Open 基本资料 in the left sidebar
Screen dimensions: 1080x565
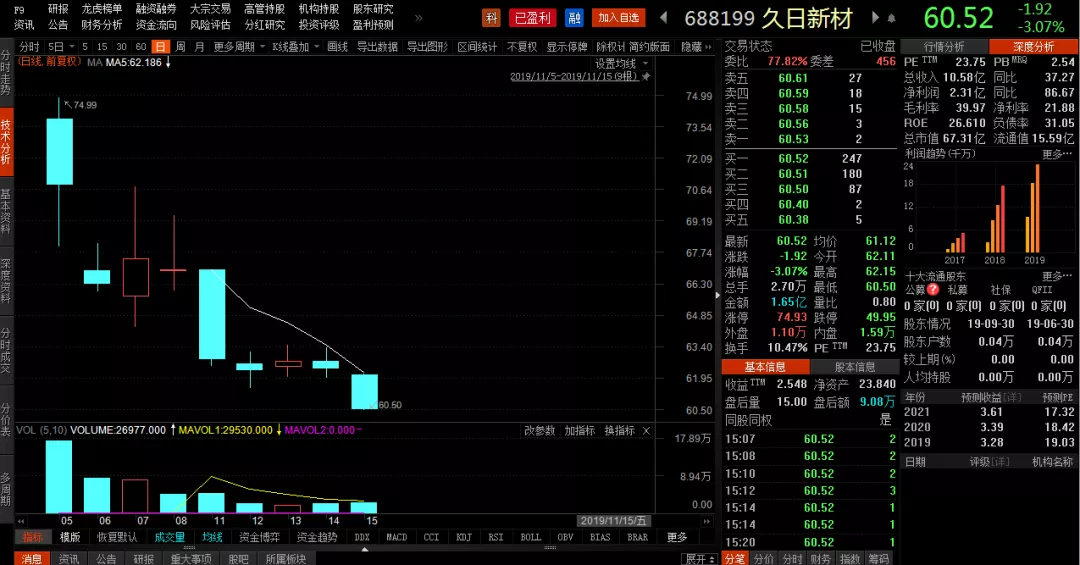6,212
